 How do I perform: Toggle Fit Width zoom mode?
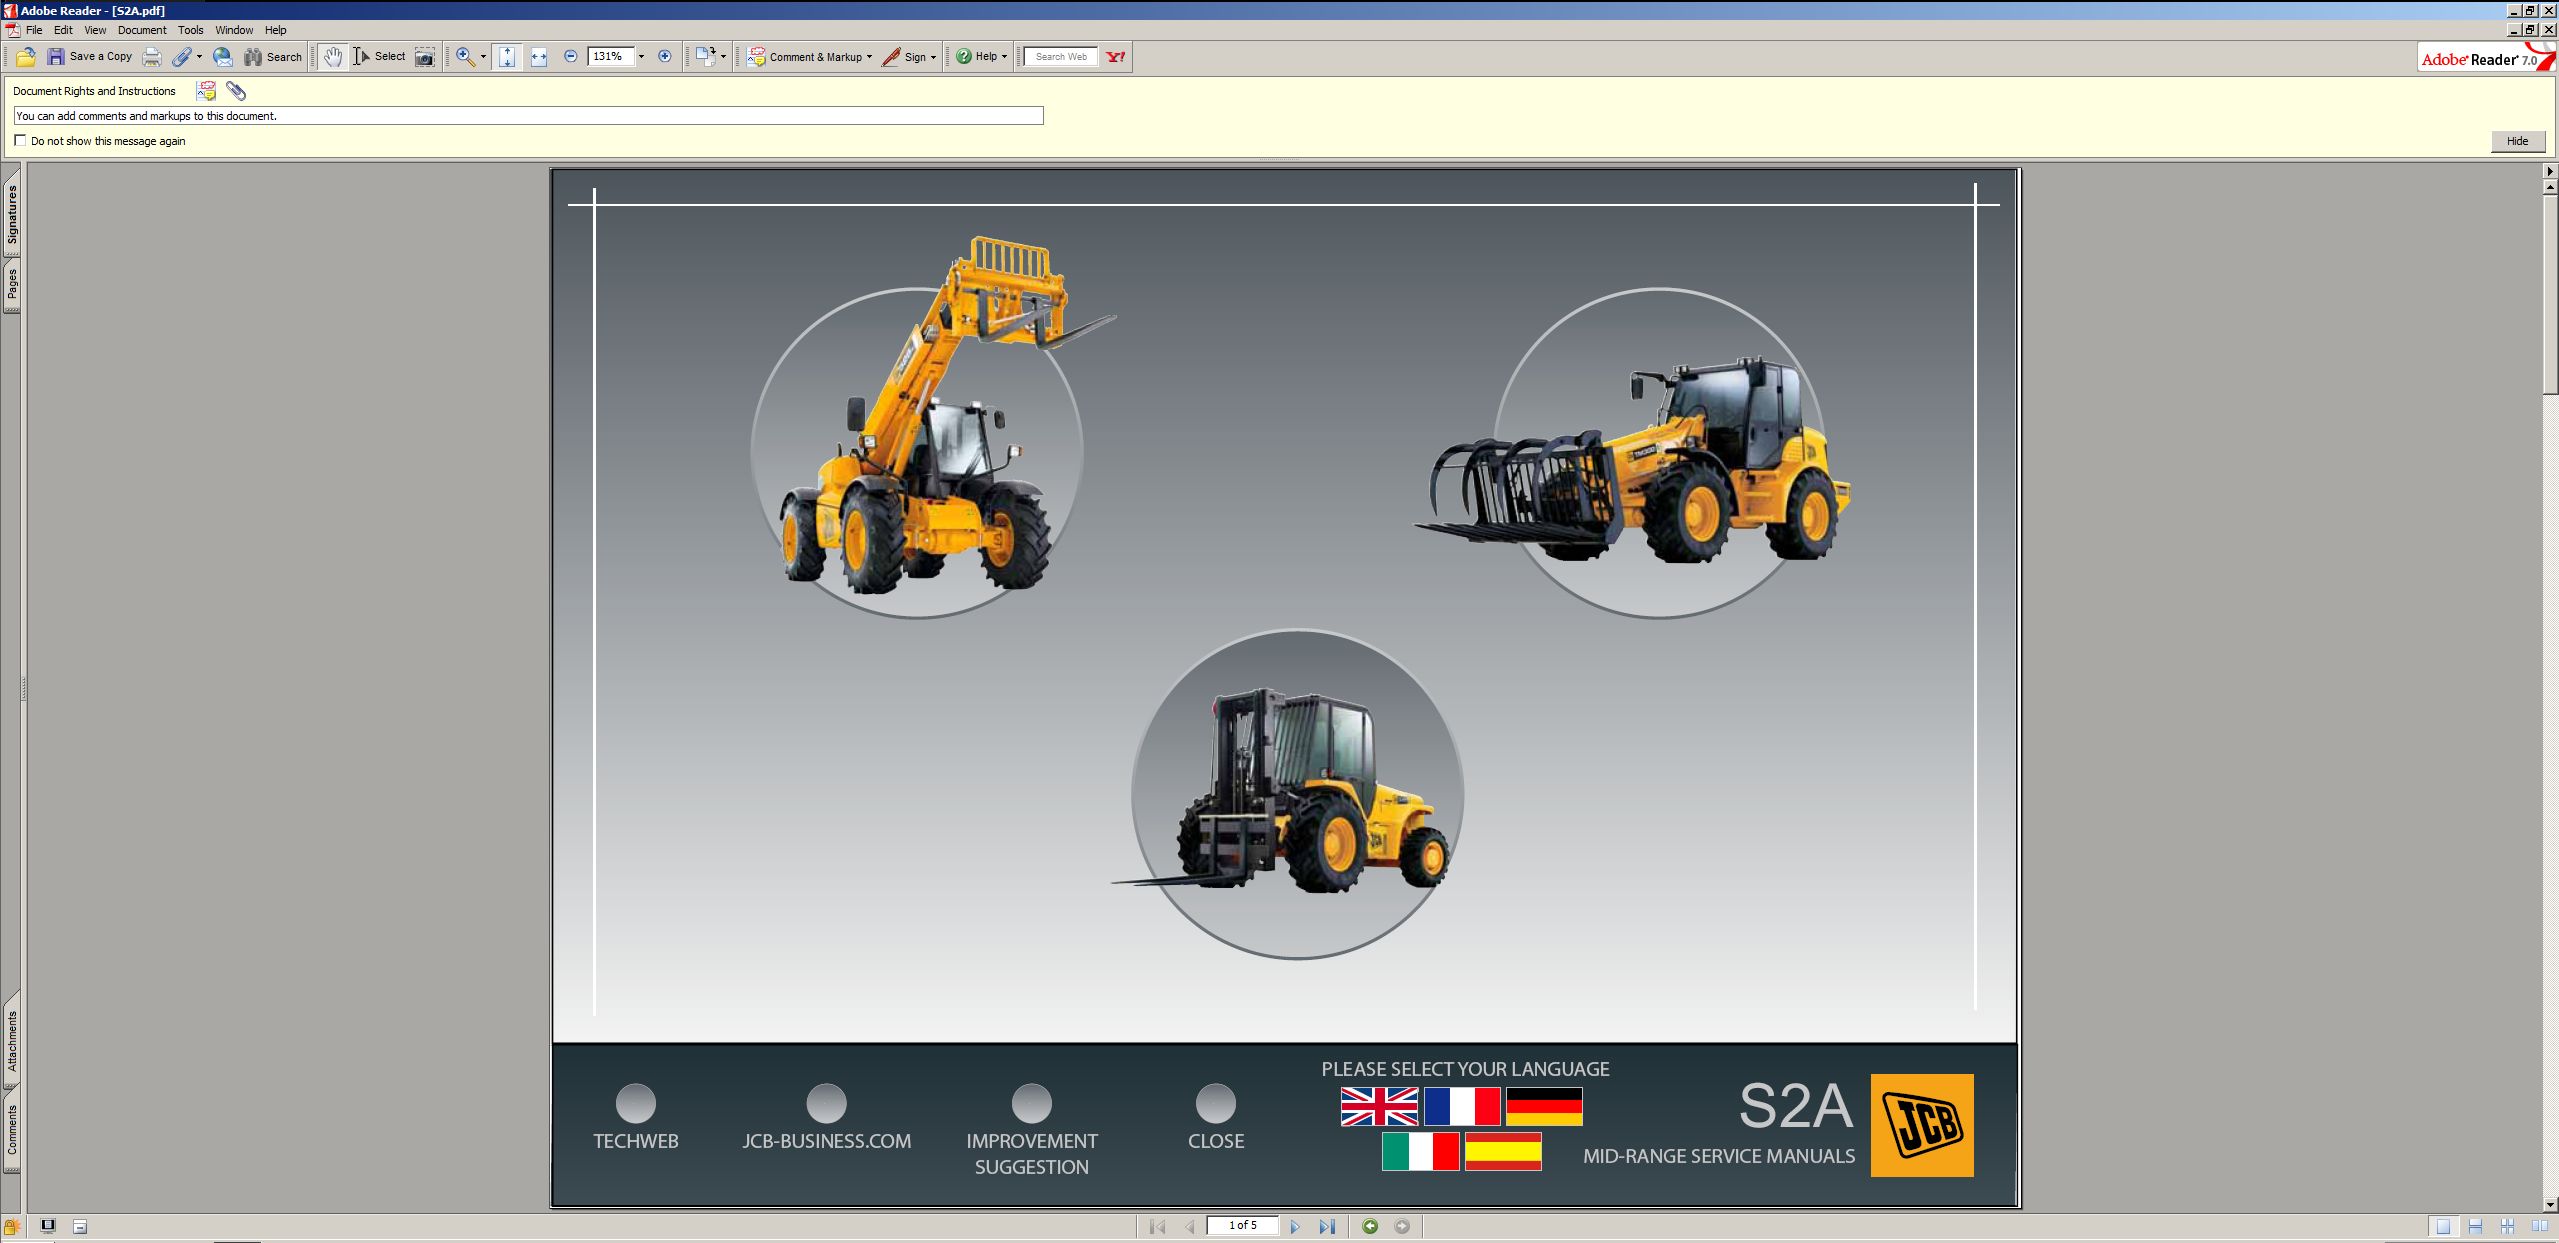(538, 57)
